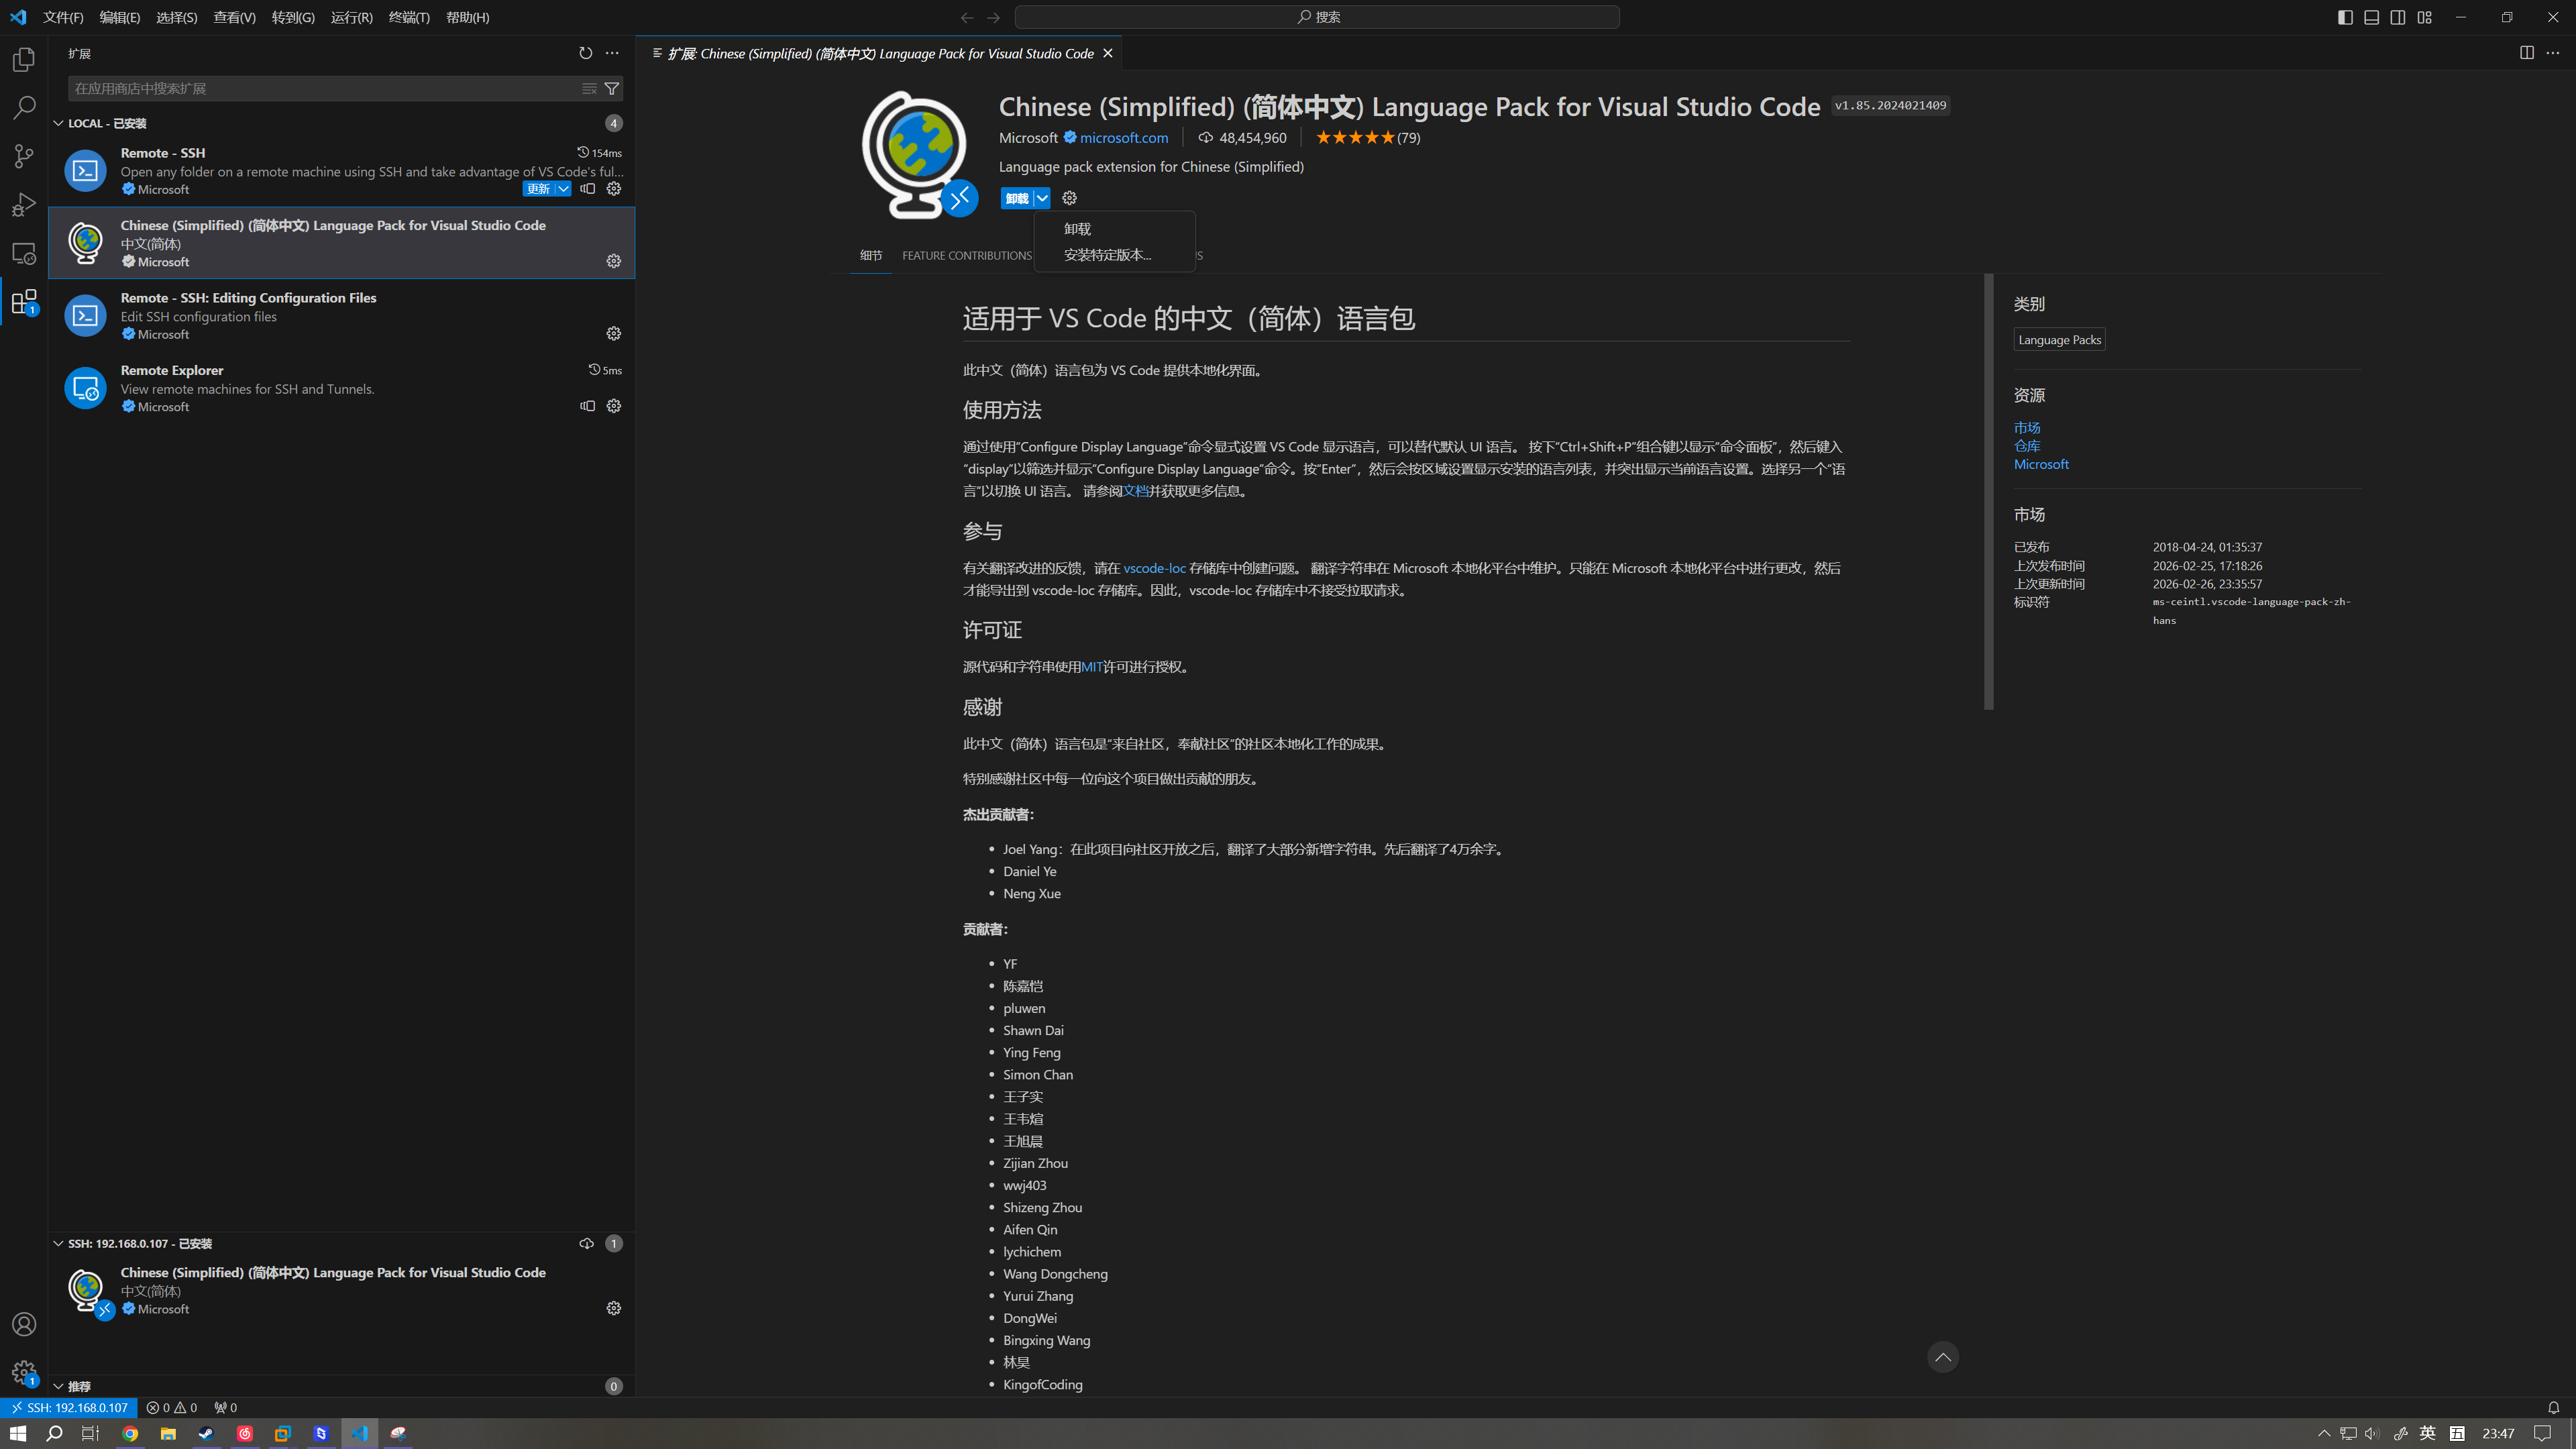Click the SSH: 192.168.0.107 remote indicator

point(69,1407)
